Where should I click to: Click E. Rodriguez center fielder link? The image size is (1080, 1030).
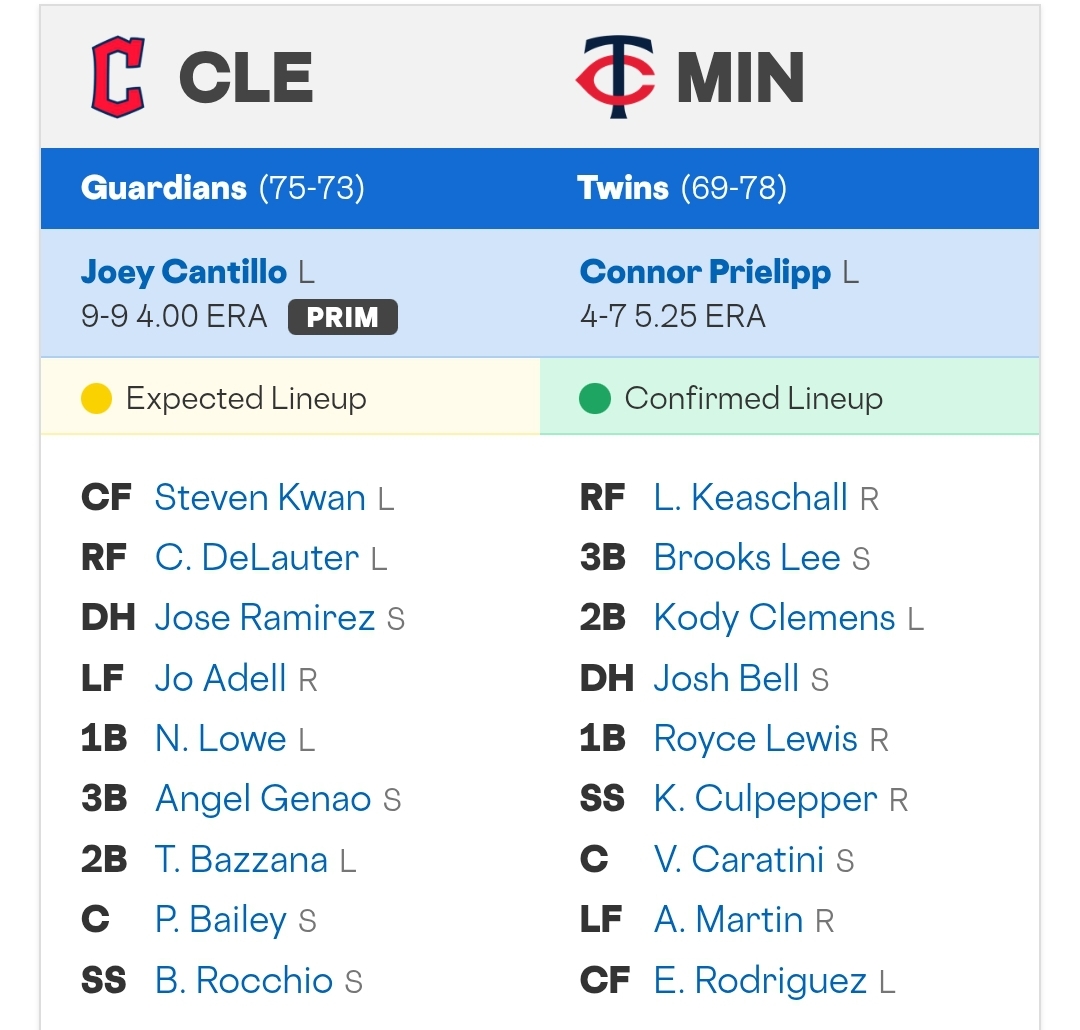(x=760, y=981)
